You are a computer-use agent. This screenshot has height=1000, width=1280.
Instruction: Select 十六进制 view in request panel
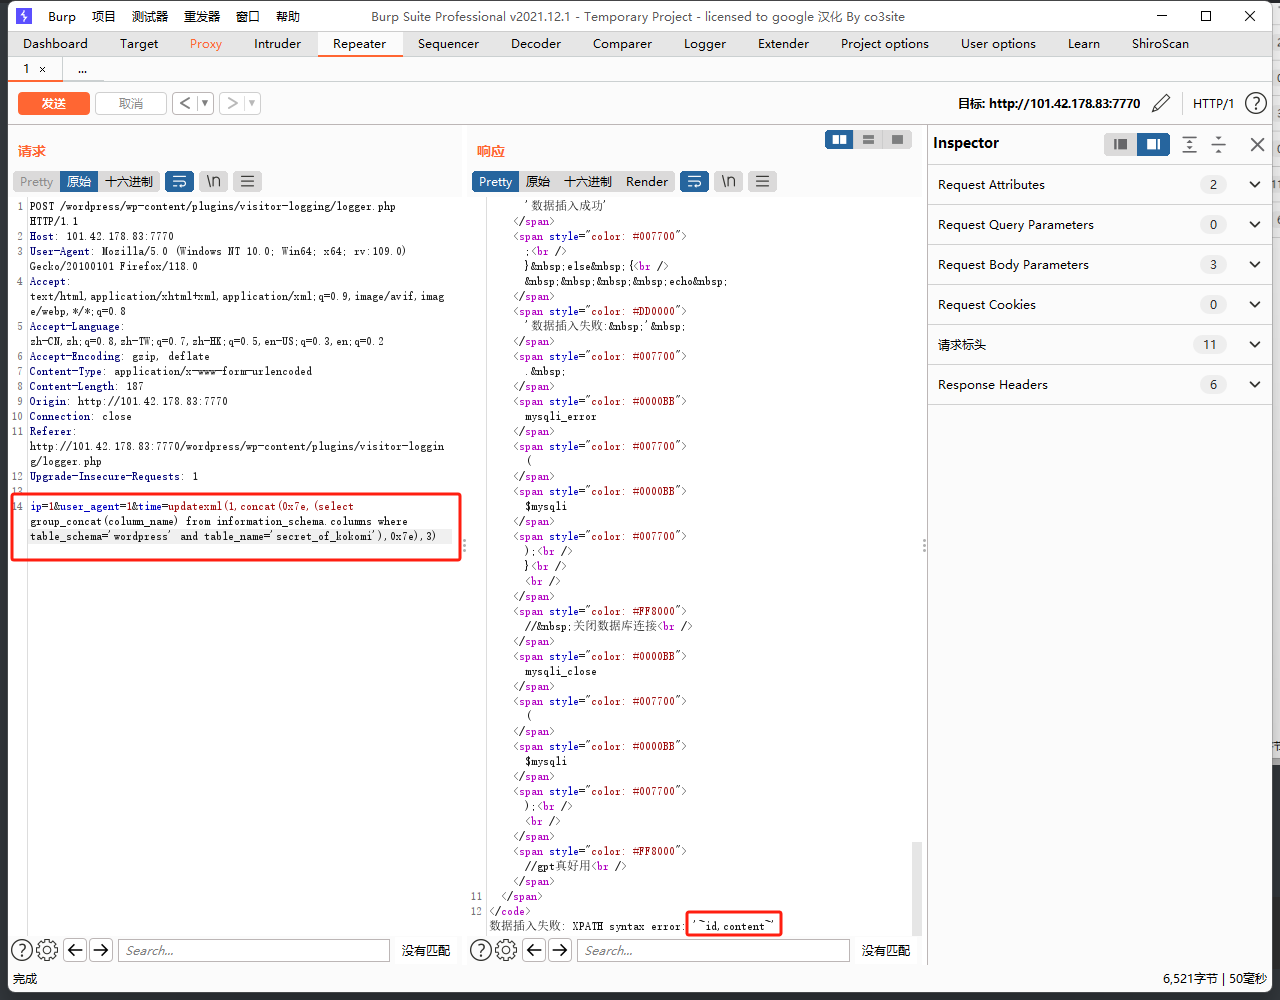click(x=129, y=181)
